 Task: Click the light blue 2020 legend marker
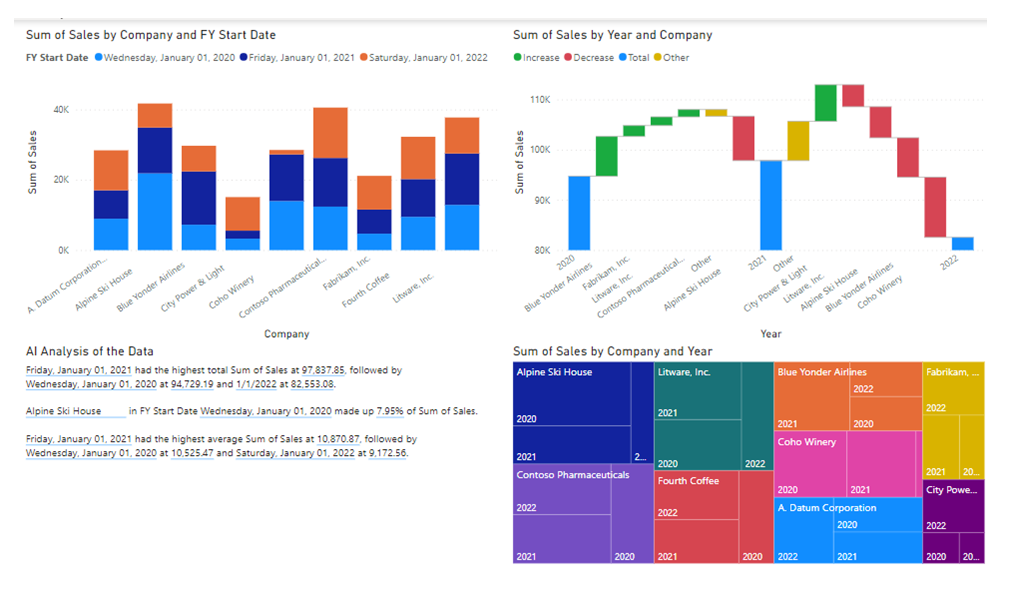(99, 58)
